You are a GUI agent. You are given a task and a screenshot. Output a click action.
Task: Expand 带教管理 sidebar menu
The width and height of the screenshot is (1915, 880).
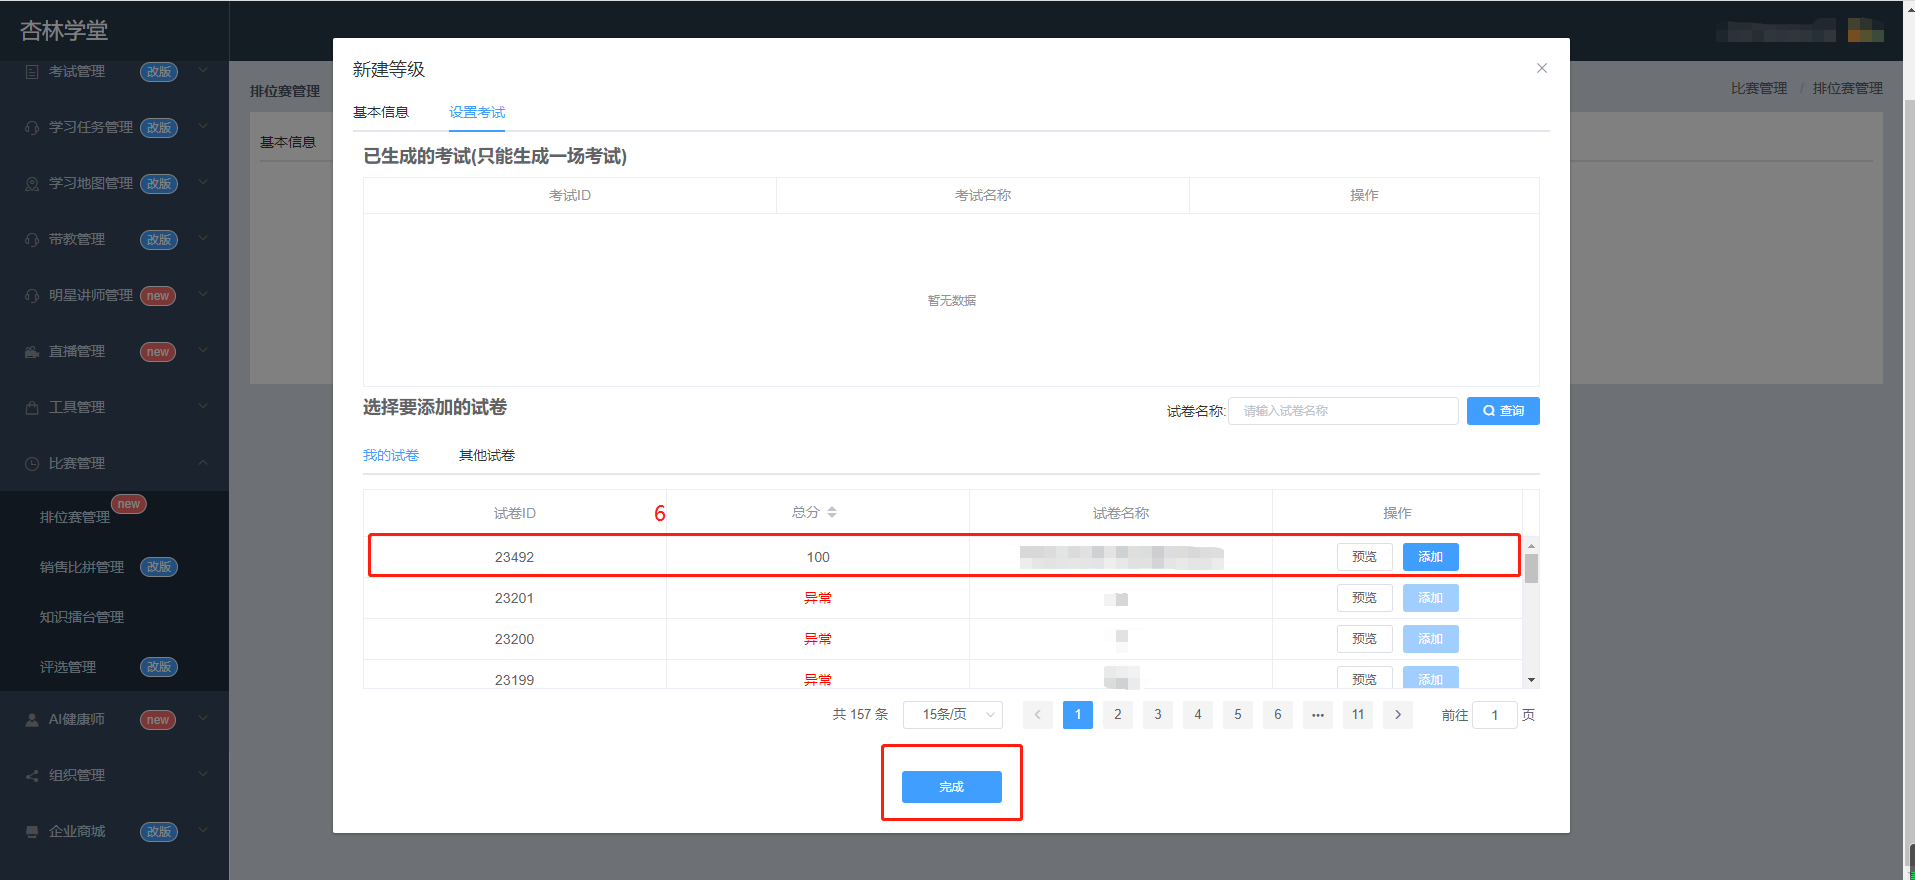pos(114,240)
